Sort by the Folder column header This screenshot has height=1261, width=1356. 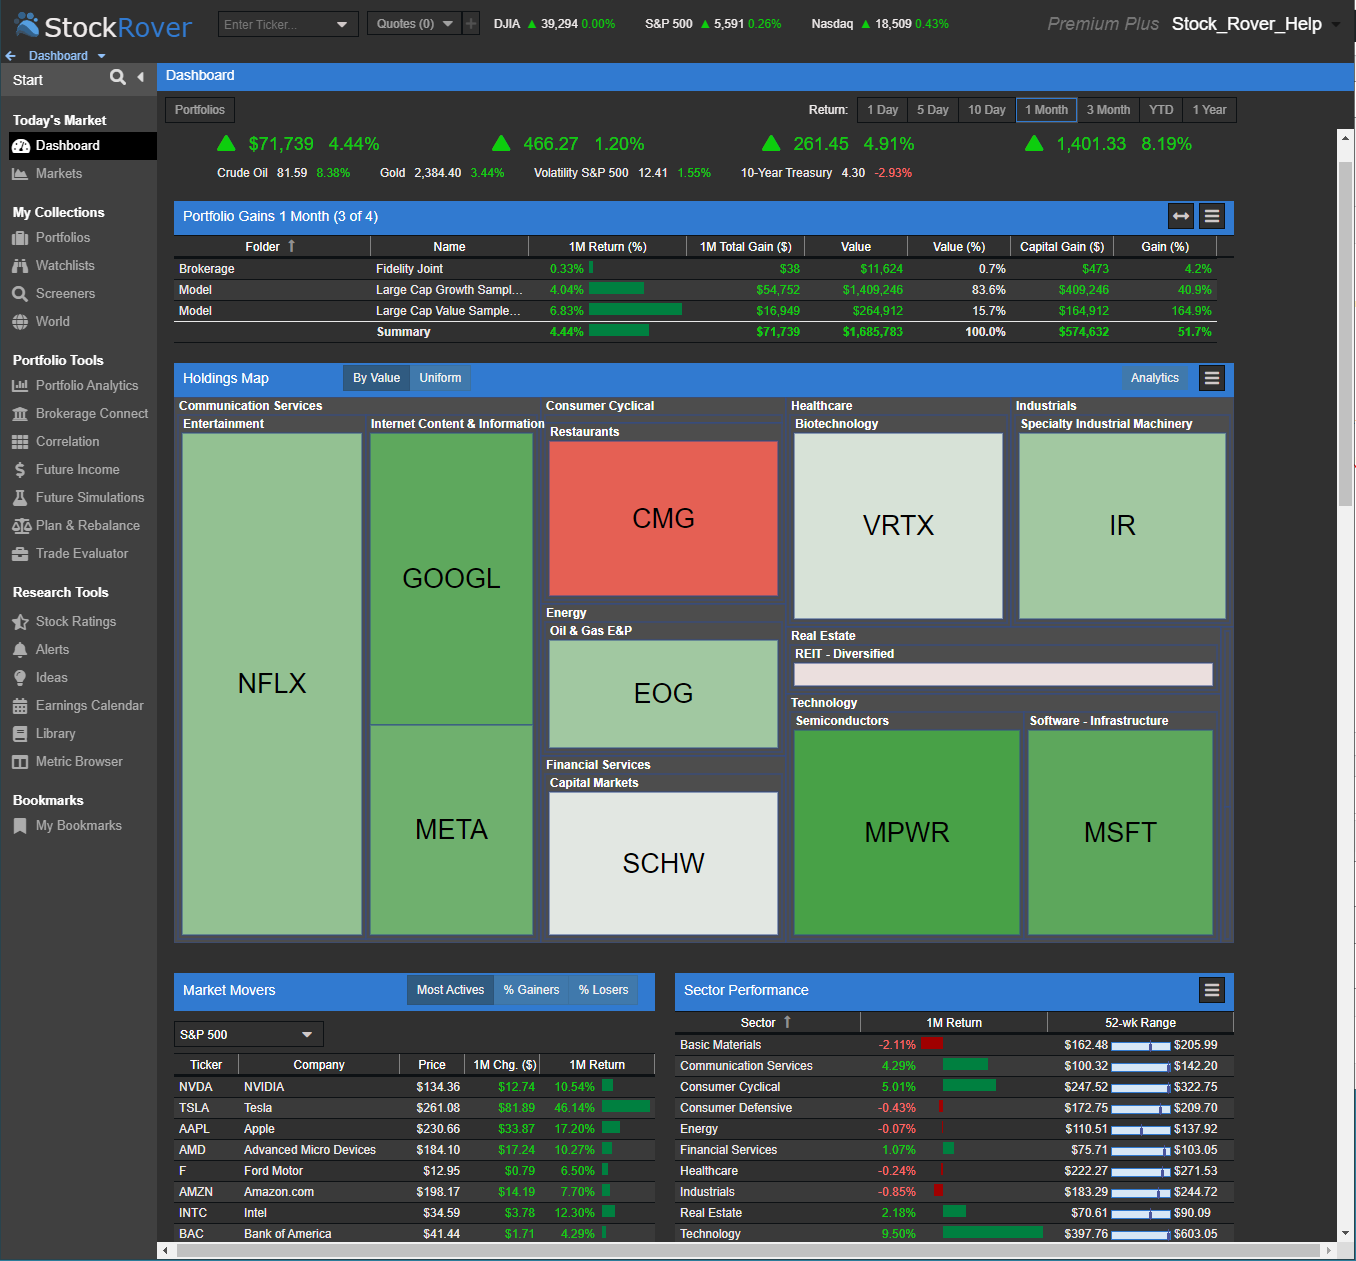tap(271, 247)
